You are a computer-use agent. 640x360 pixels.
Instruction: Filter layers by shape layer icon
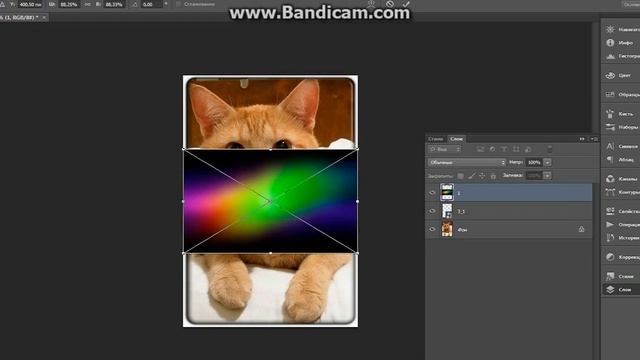516,149
